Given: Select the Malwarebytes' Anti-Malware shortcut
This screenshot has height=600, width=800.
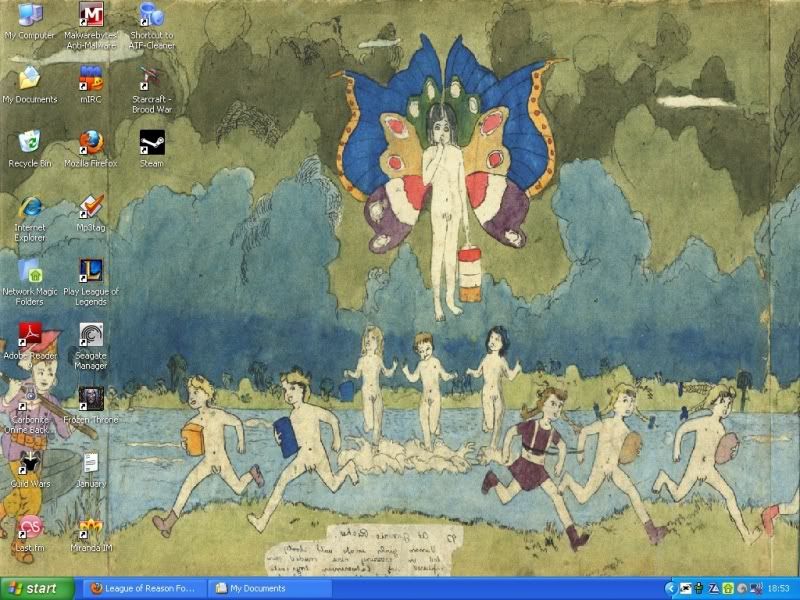Looking at the screenshot, I should click(91, 26).
